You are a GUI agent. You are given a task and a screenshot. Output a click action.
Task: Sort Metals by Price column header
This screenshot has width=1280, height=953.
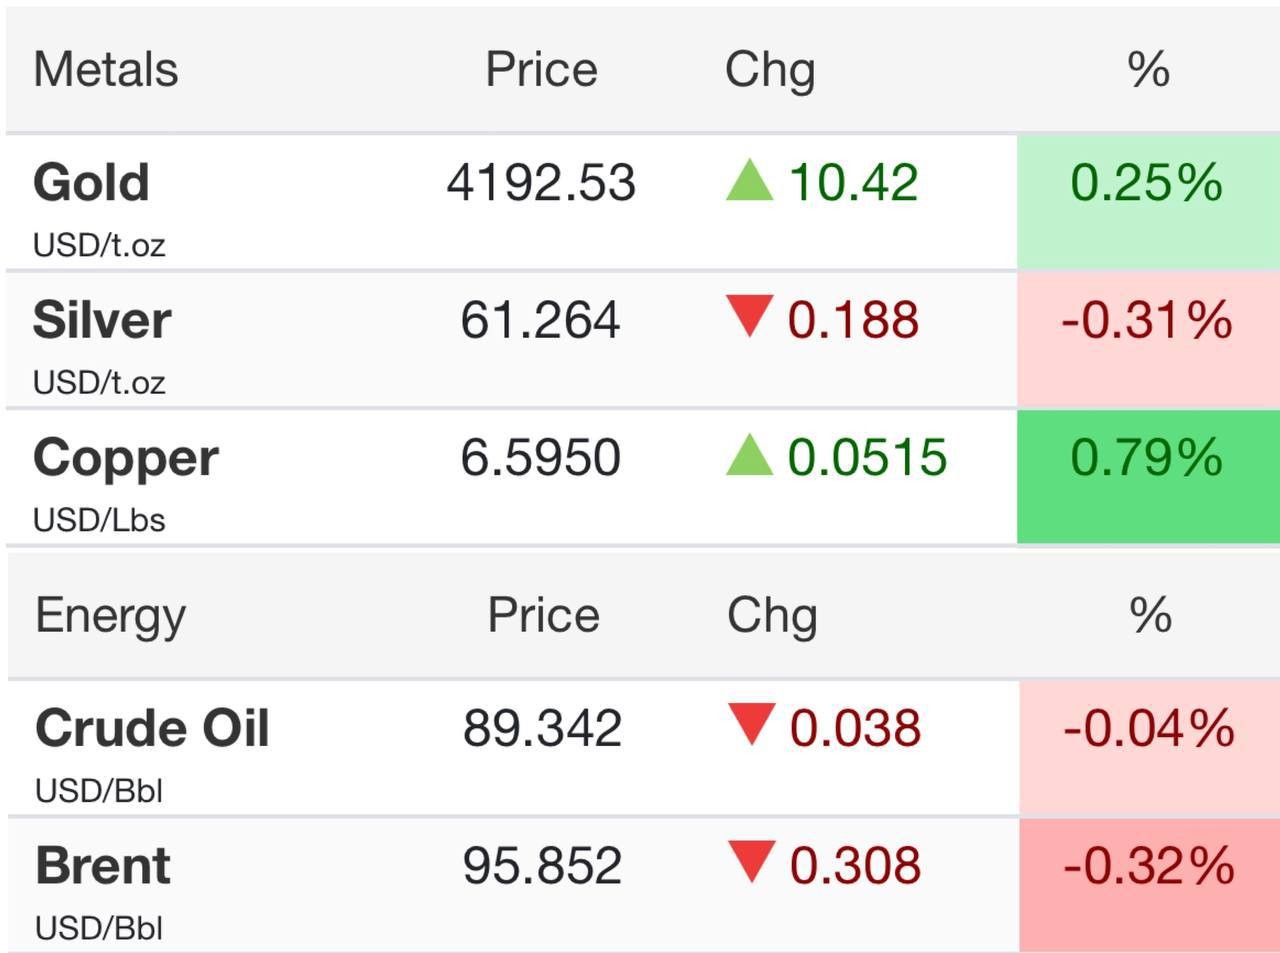click(541, 69)
